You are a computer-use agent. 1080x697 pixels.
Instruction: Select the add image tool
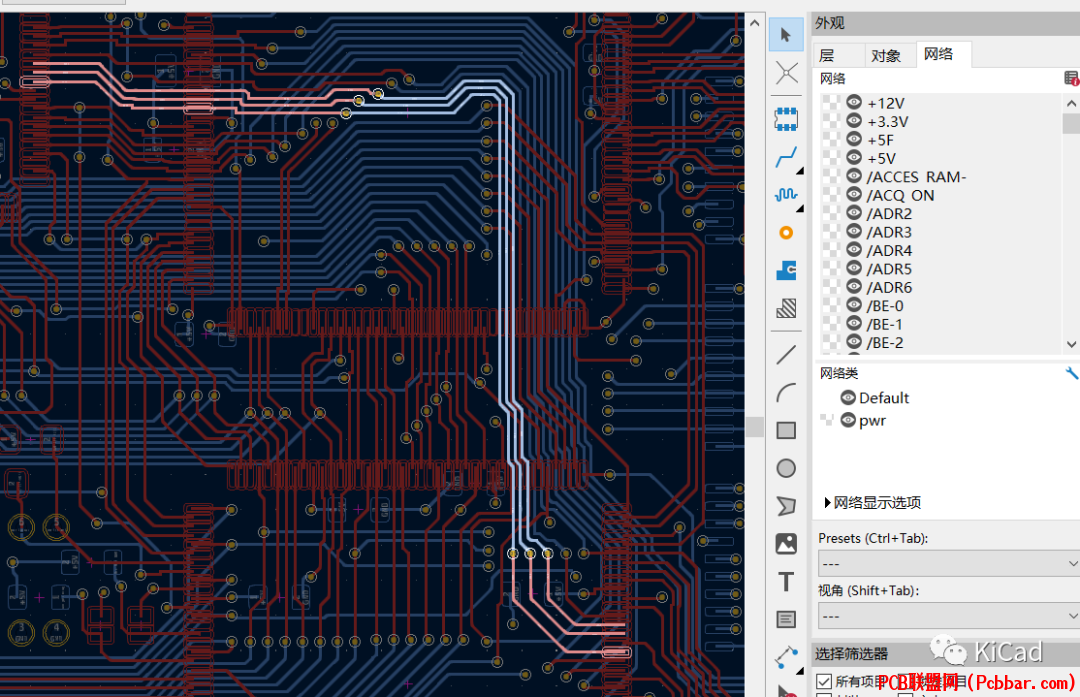point(786,544)
